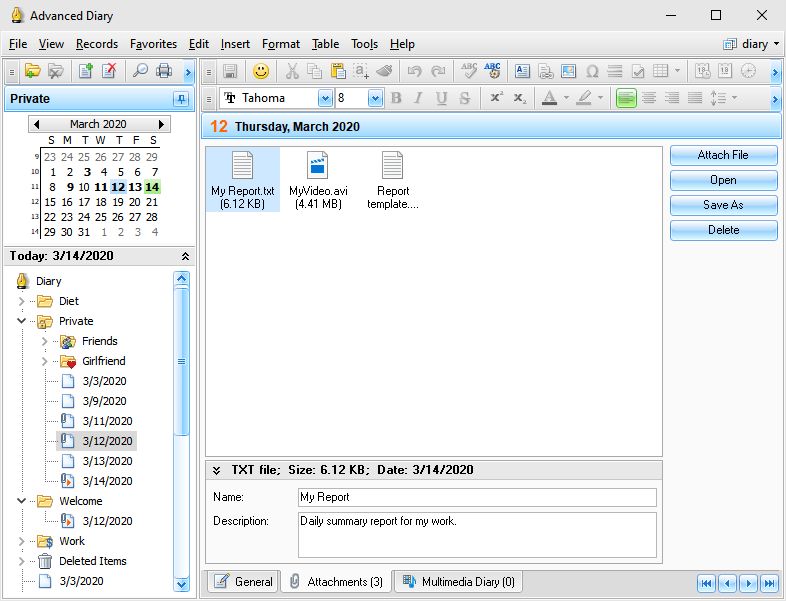Click the save diskette icon
The height and width of the screenshot is (601, 786).
click(230, 71)
